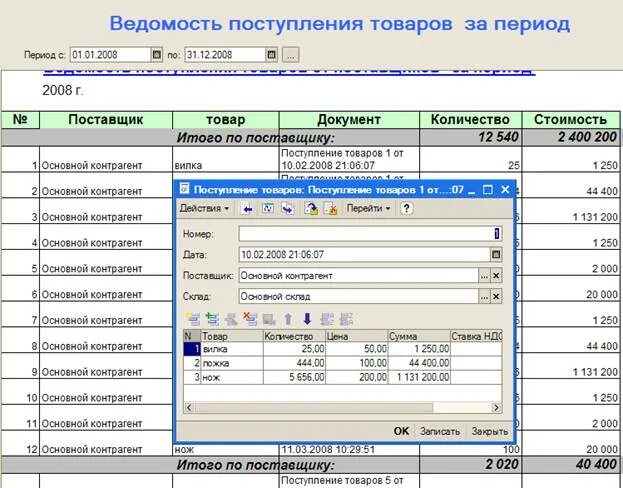The height and width of the screenshot is (488, 623).
Task: Click the 444,00 quantity cell
Action: pos(294,363)
